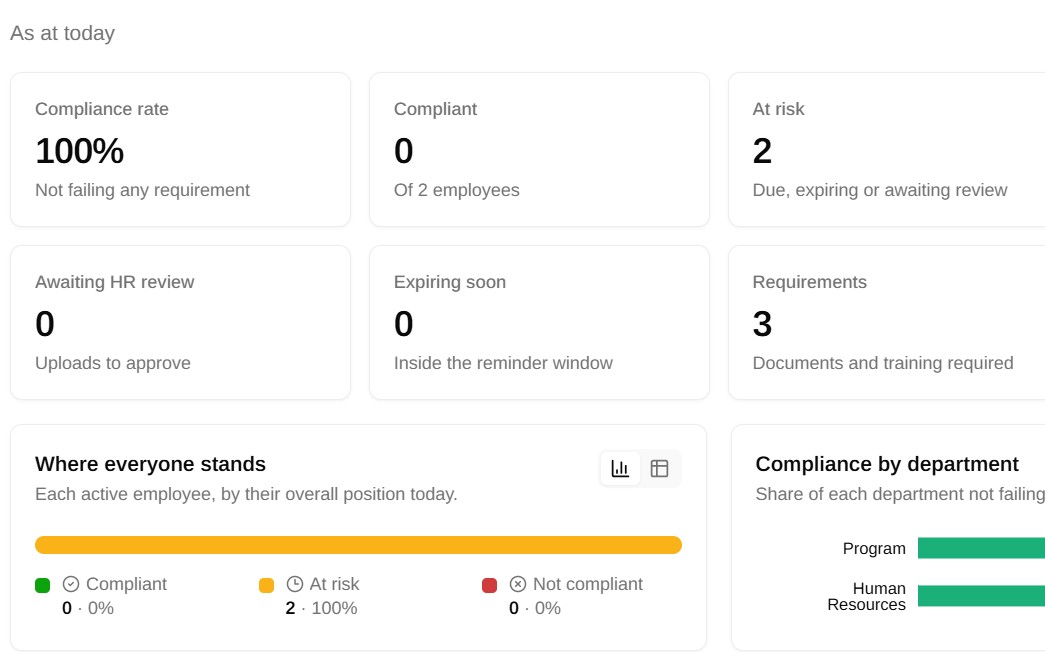This screenshot has height=652, width=1045.
Task: Switch to table view icon
Action: point(659,469)
